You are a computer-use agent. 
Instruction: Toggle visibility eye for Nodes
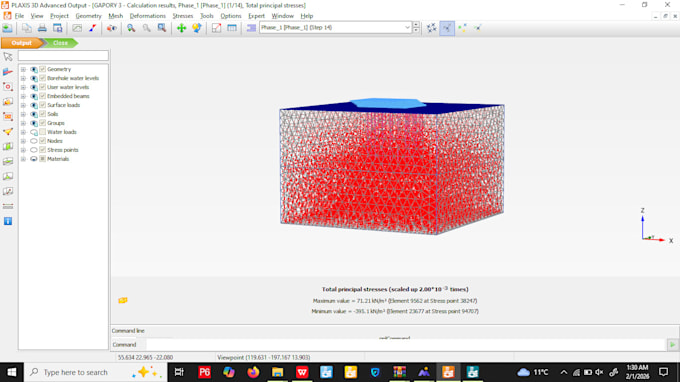tap(33, 141)
